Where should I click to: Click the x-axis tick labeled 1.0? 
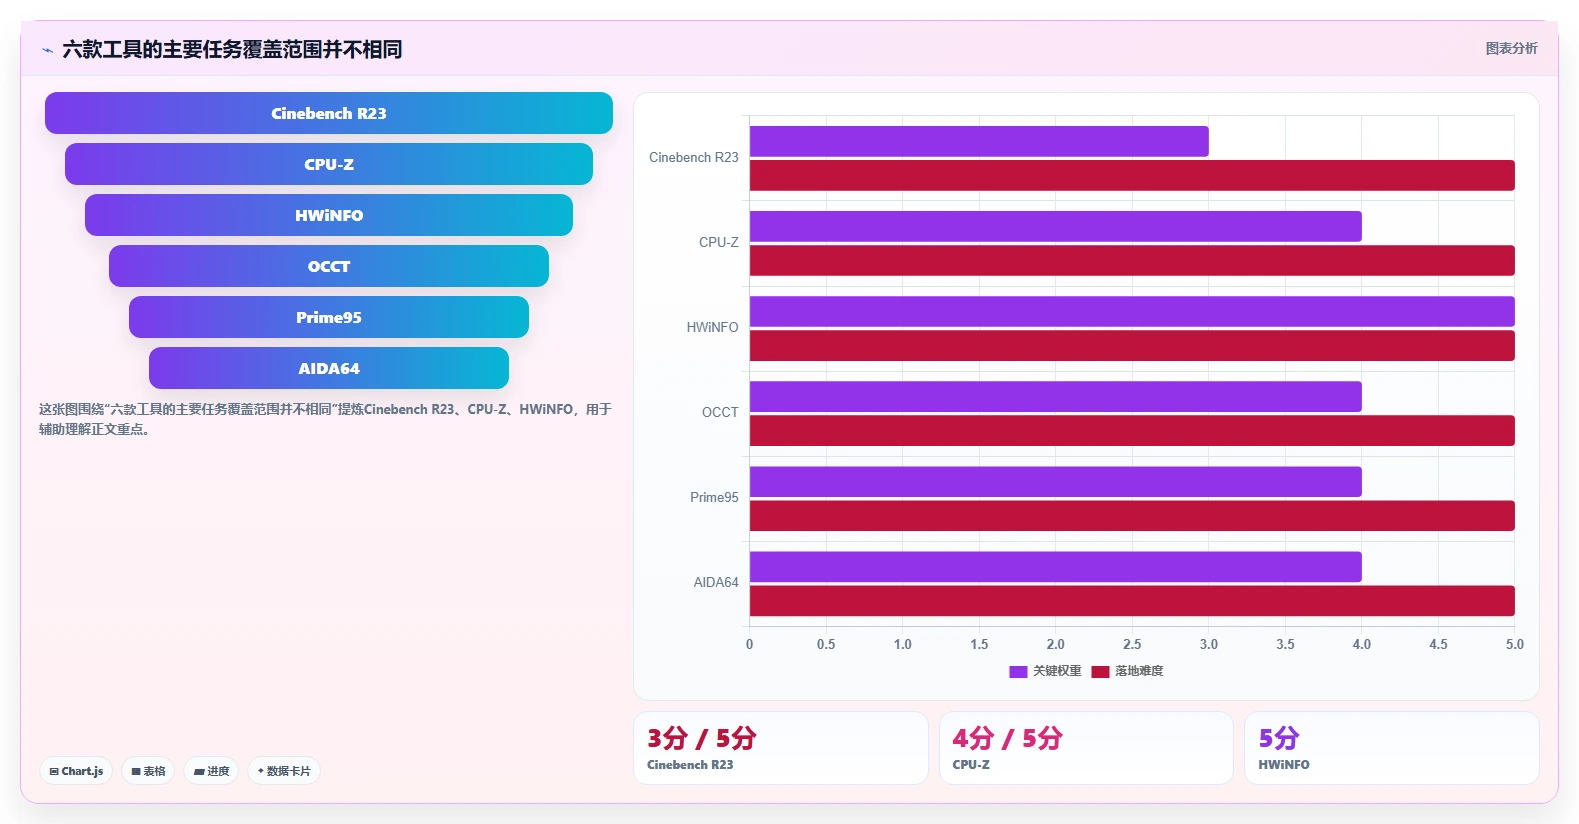pos(903,644)
